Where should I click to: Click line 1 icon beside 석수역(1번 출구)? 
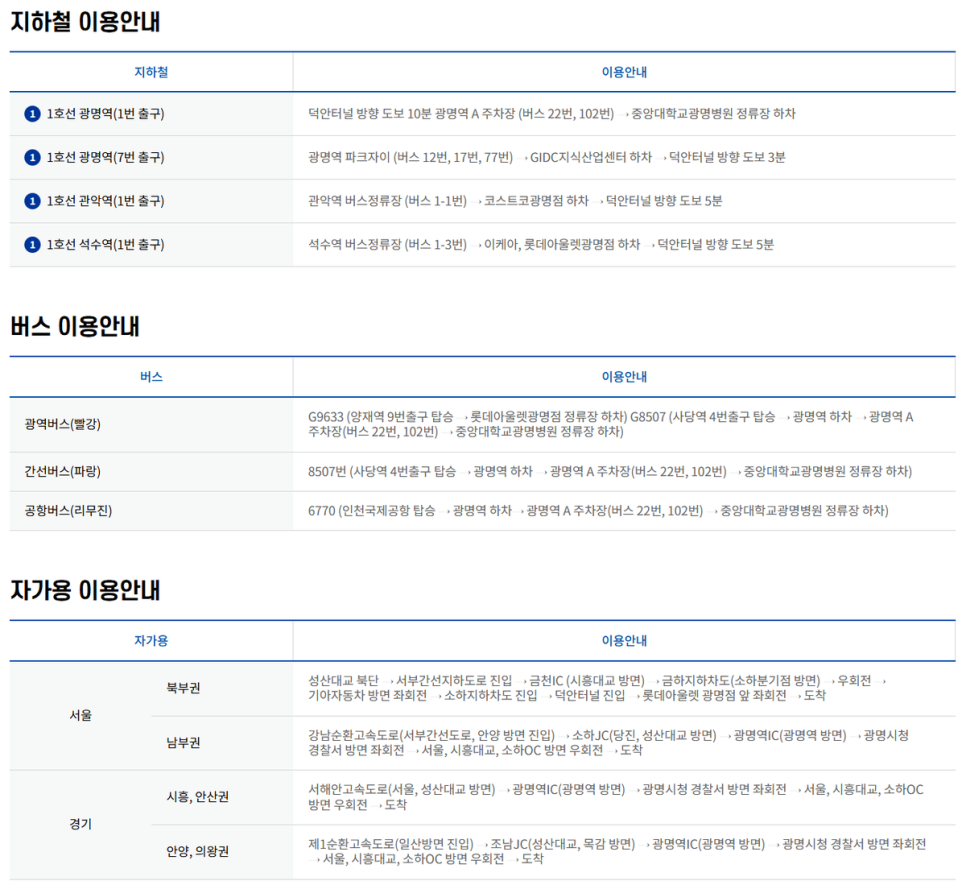point(32,244)
